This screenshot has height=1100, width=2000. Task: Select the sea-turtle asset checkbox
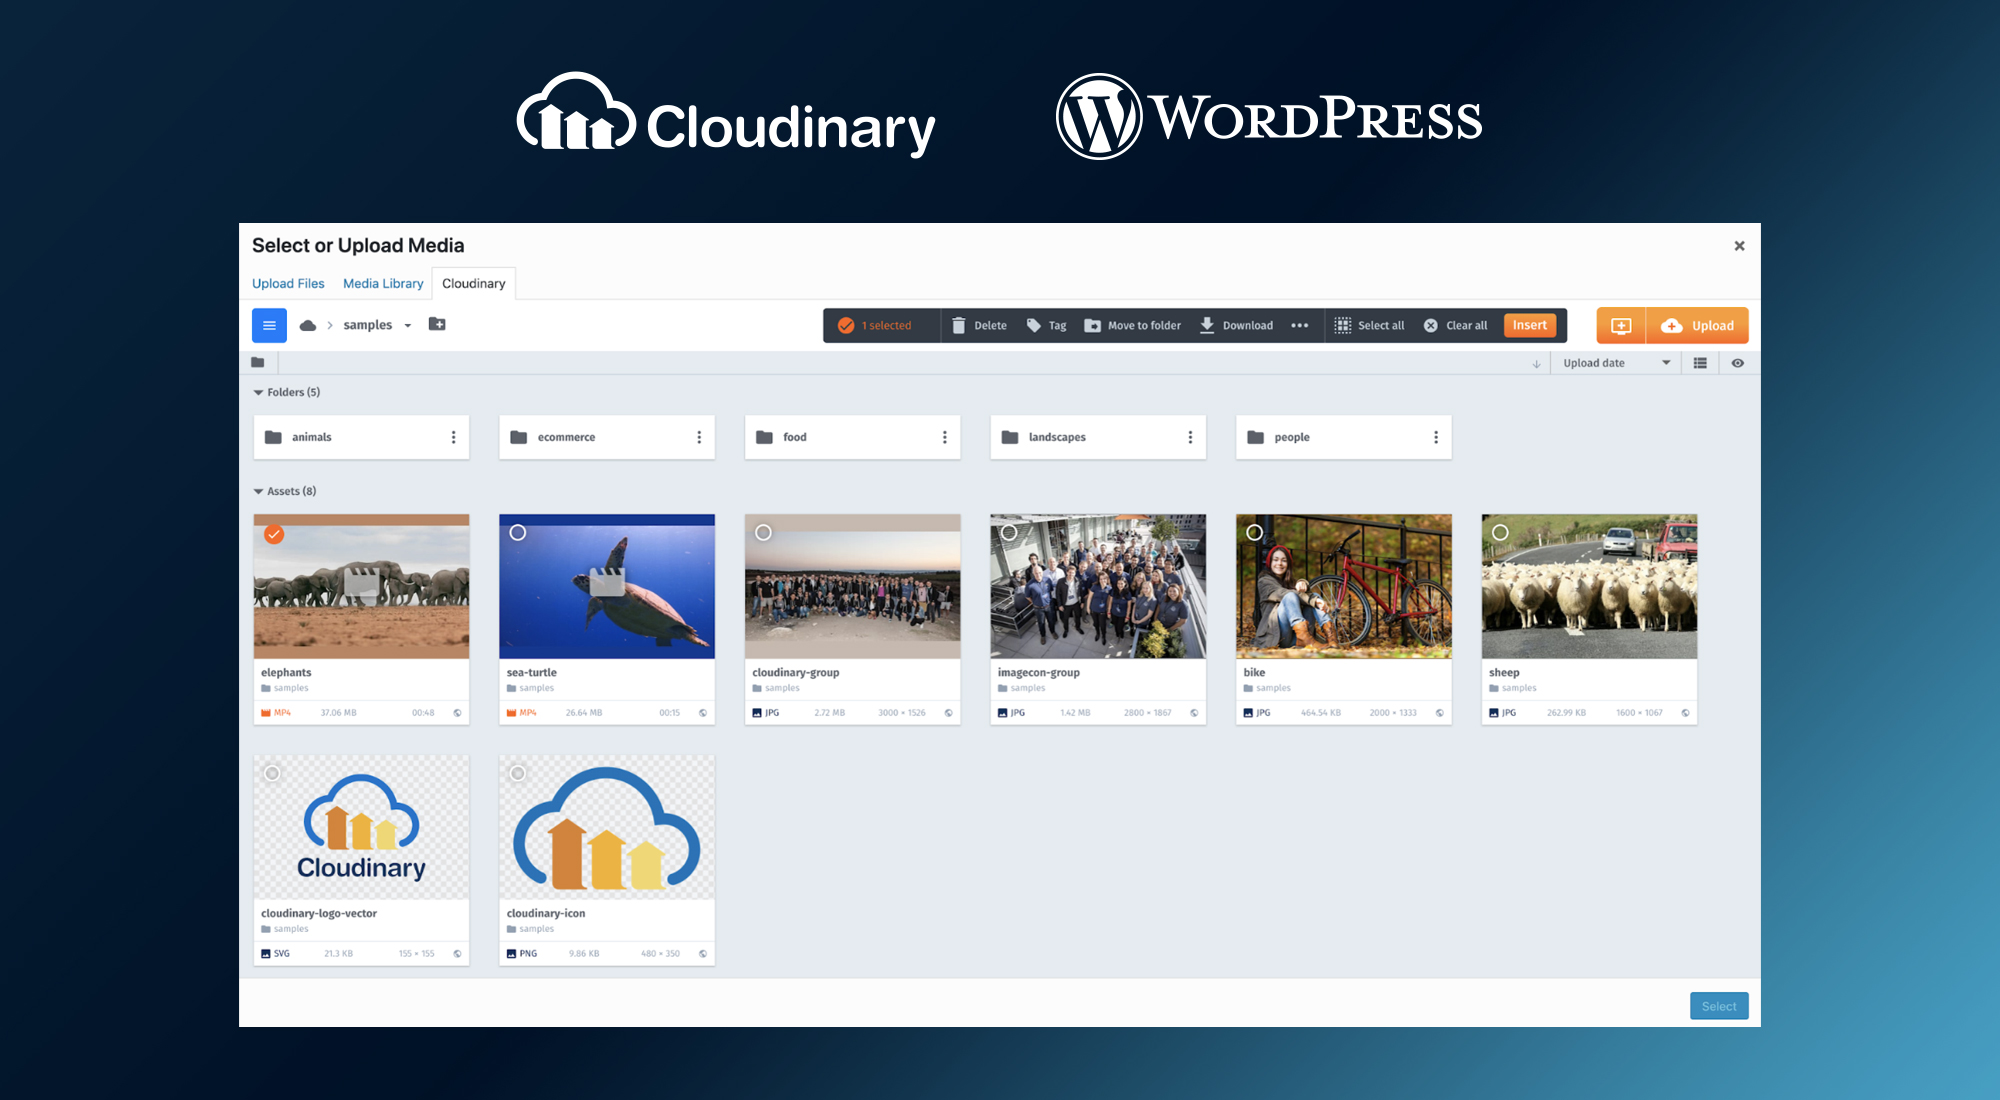[519, 533]
